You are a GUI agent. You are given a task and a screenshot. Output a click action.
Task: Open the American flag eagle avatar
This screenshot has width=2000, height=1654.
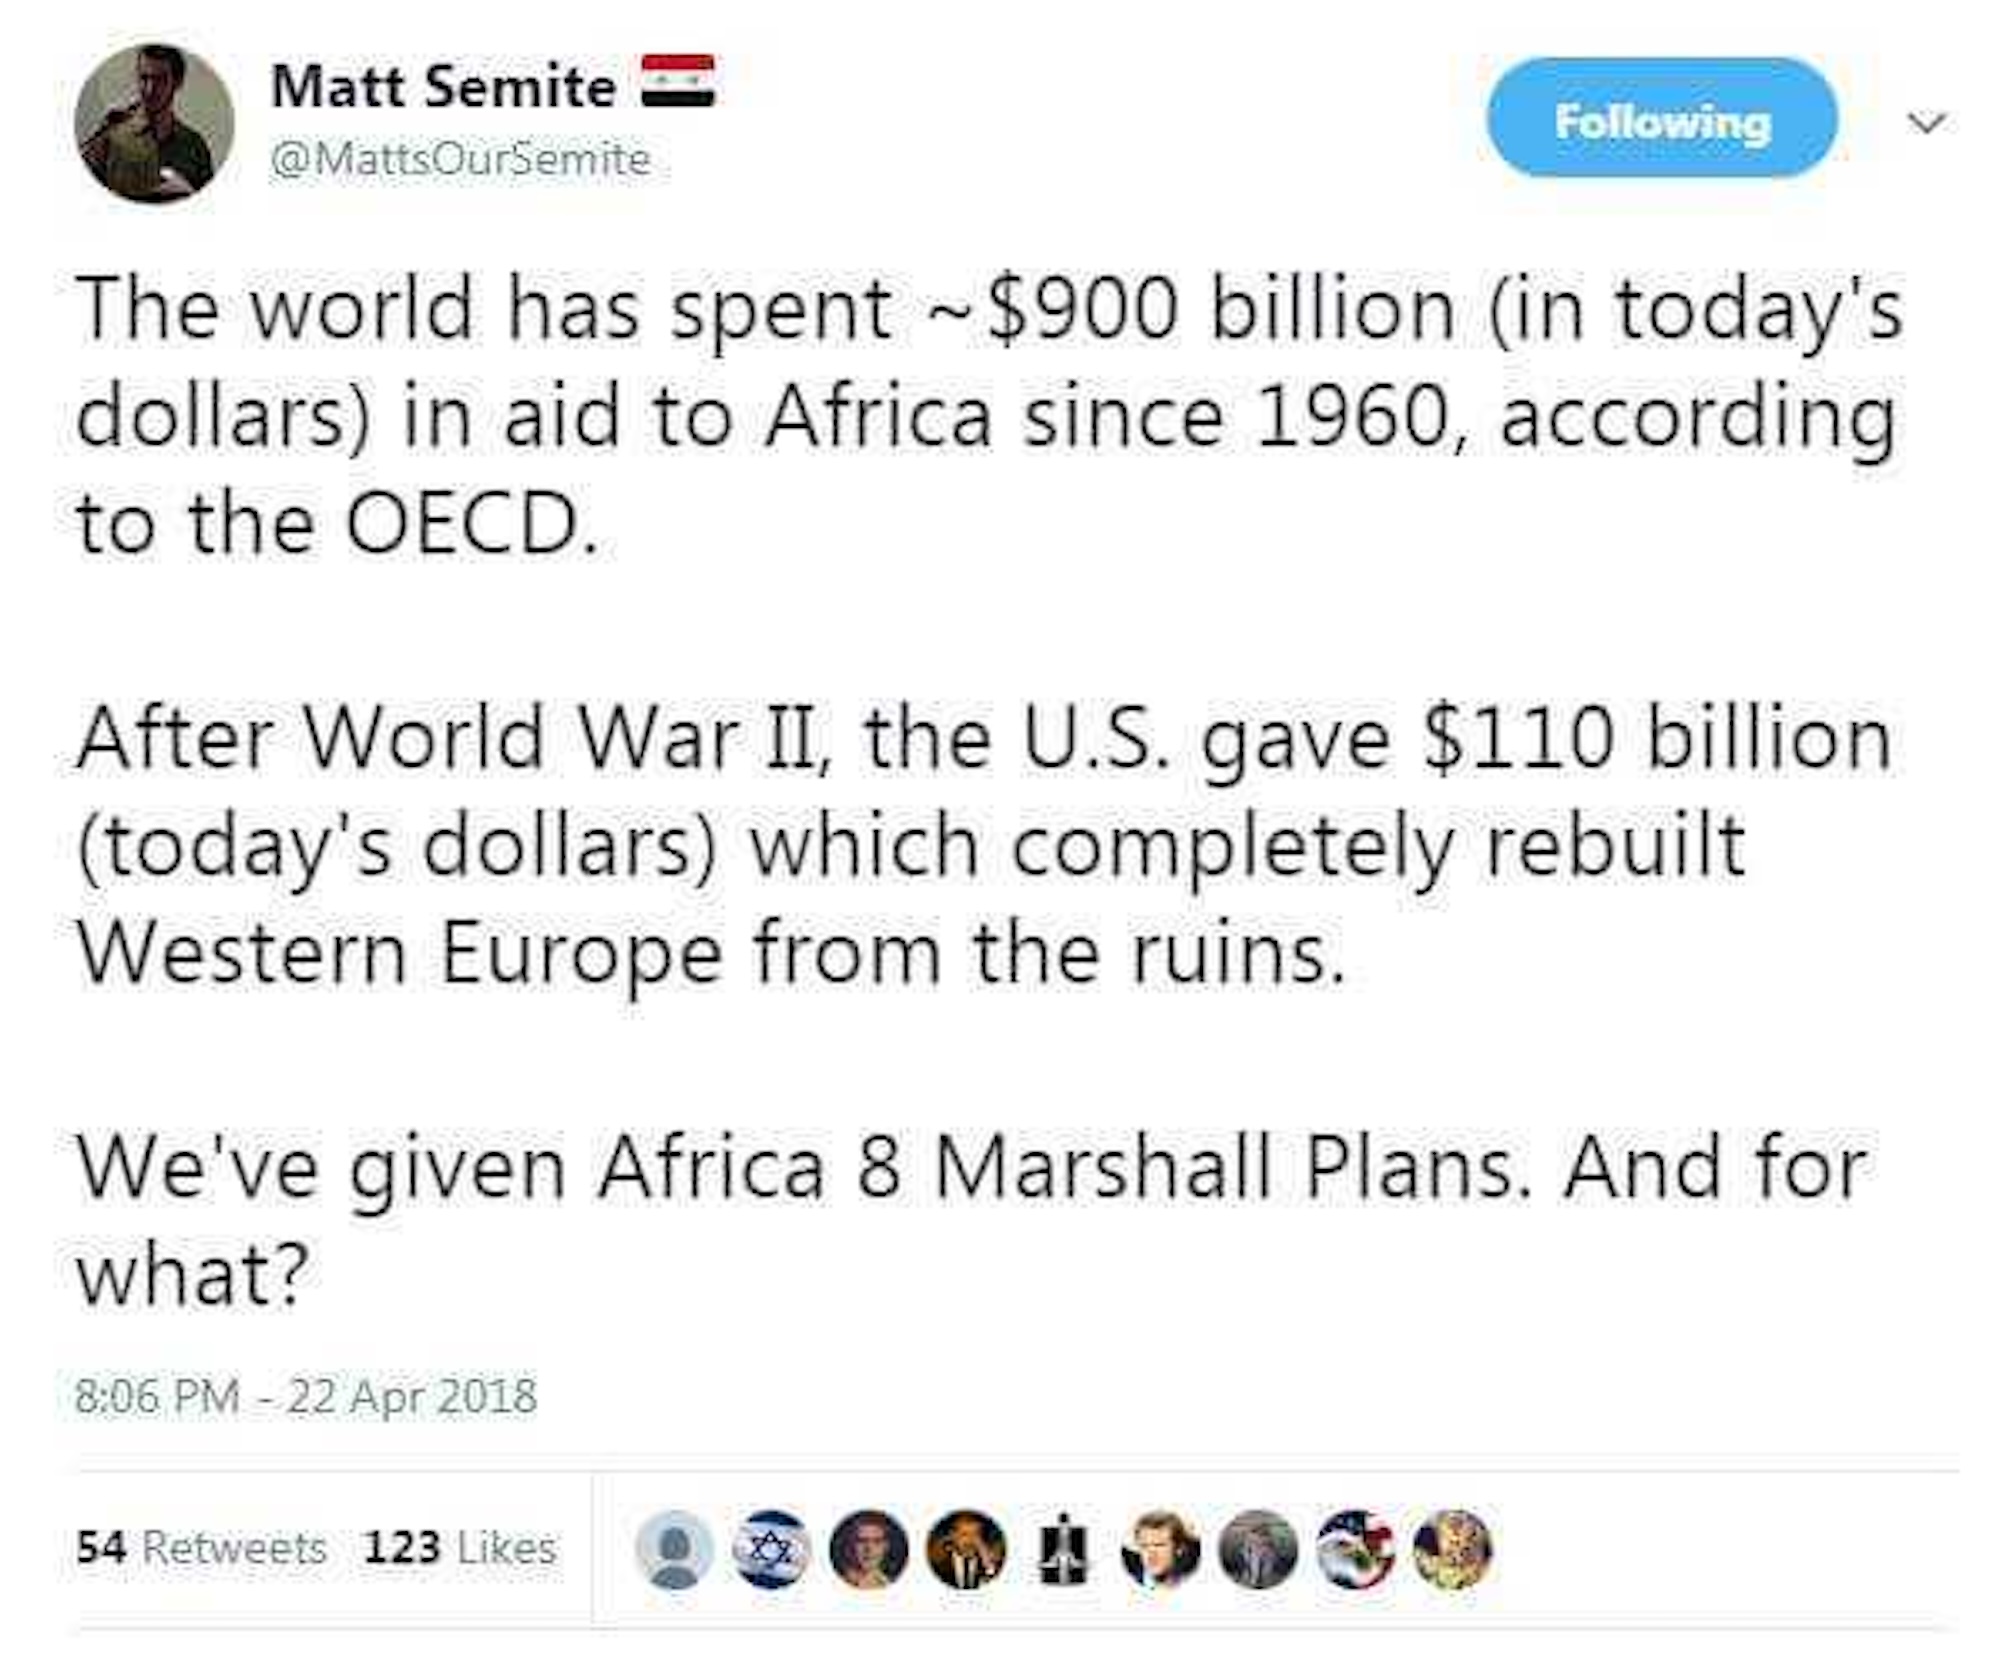click(1356, 1549)
